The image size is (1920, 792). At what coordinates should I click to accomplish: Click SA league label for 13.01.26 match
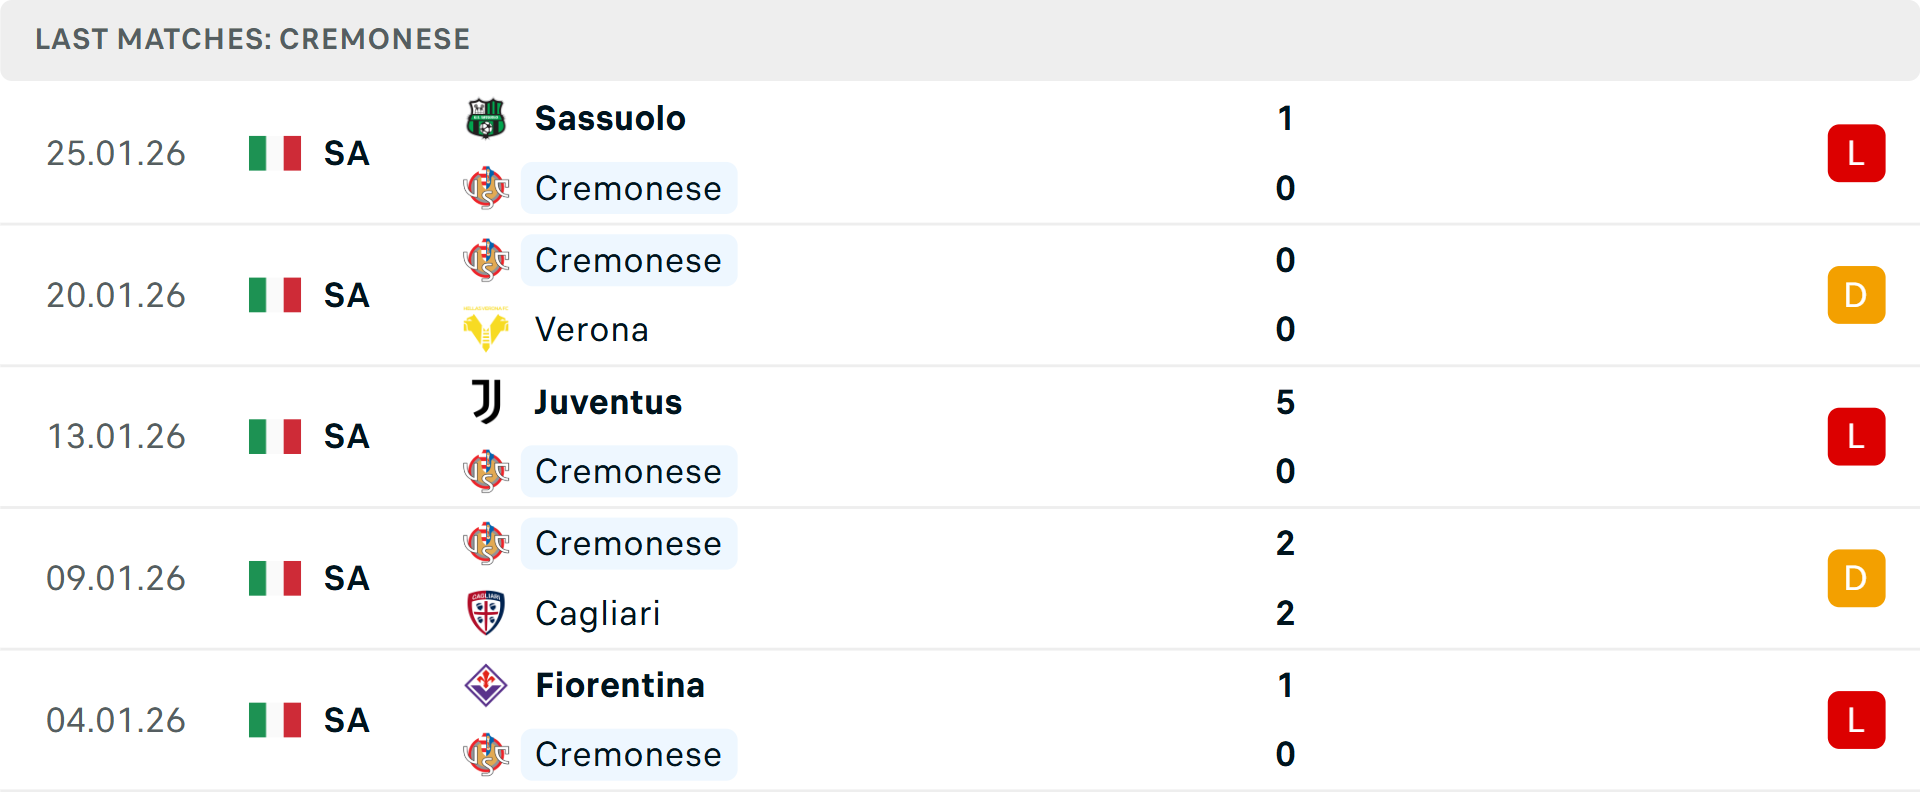click(x=346, y=437)
